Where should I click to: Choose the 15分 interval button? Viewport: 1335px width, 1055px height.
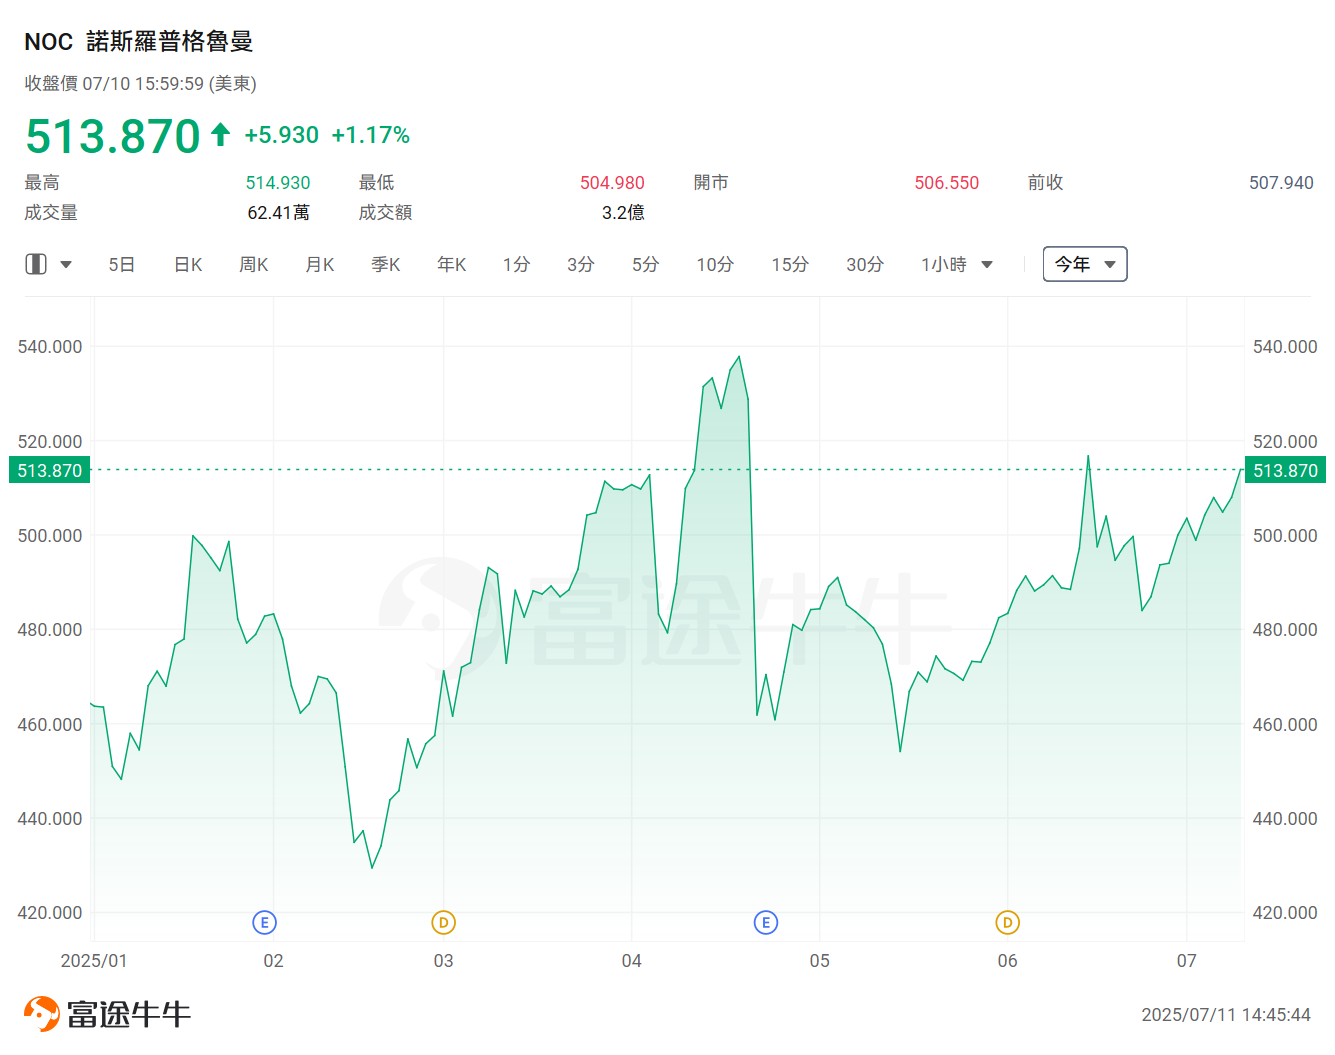pos(790,264)
